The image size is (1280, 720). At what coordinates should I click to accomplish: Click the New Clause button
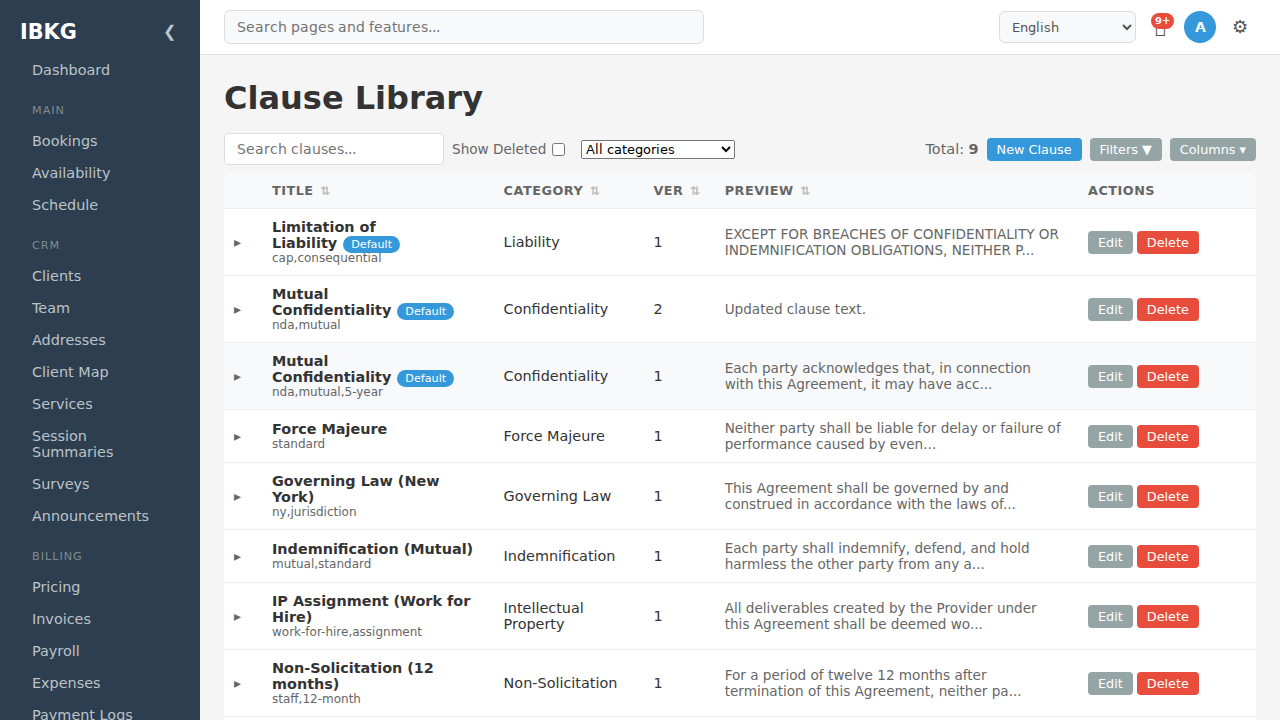[1034, 149]
